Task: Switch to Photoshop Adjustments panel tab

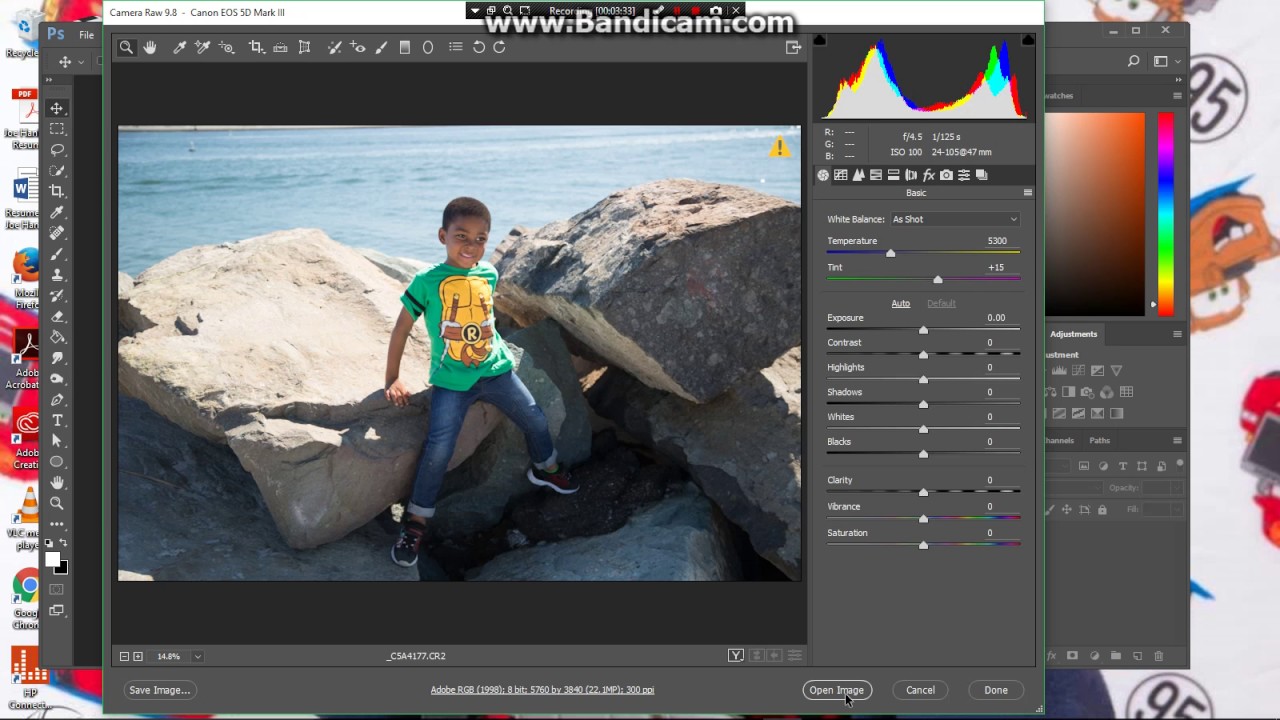Action: point(1073,334)
